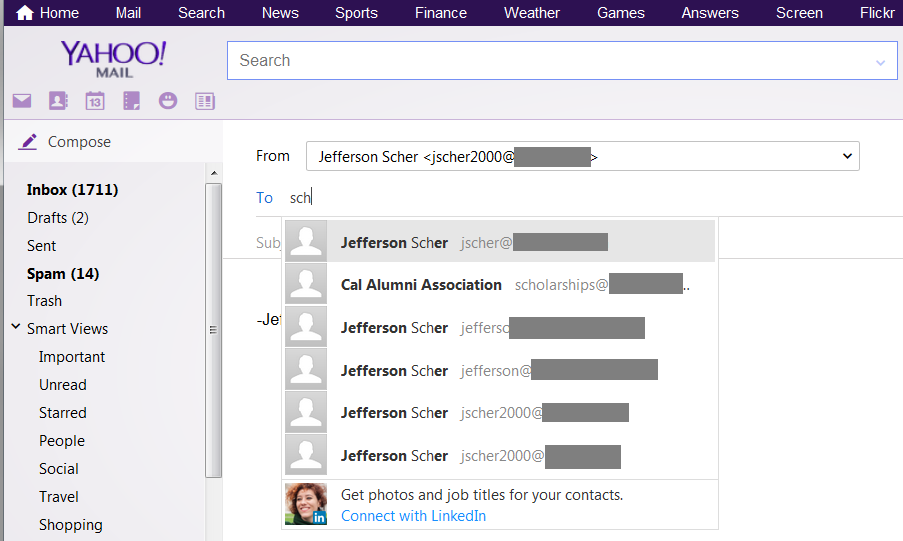Open the Contacts address book icon

(x=58, y=101)
